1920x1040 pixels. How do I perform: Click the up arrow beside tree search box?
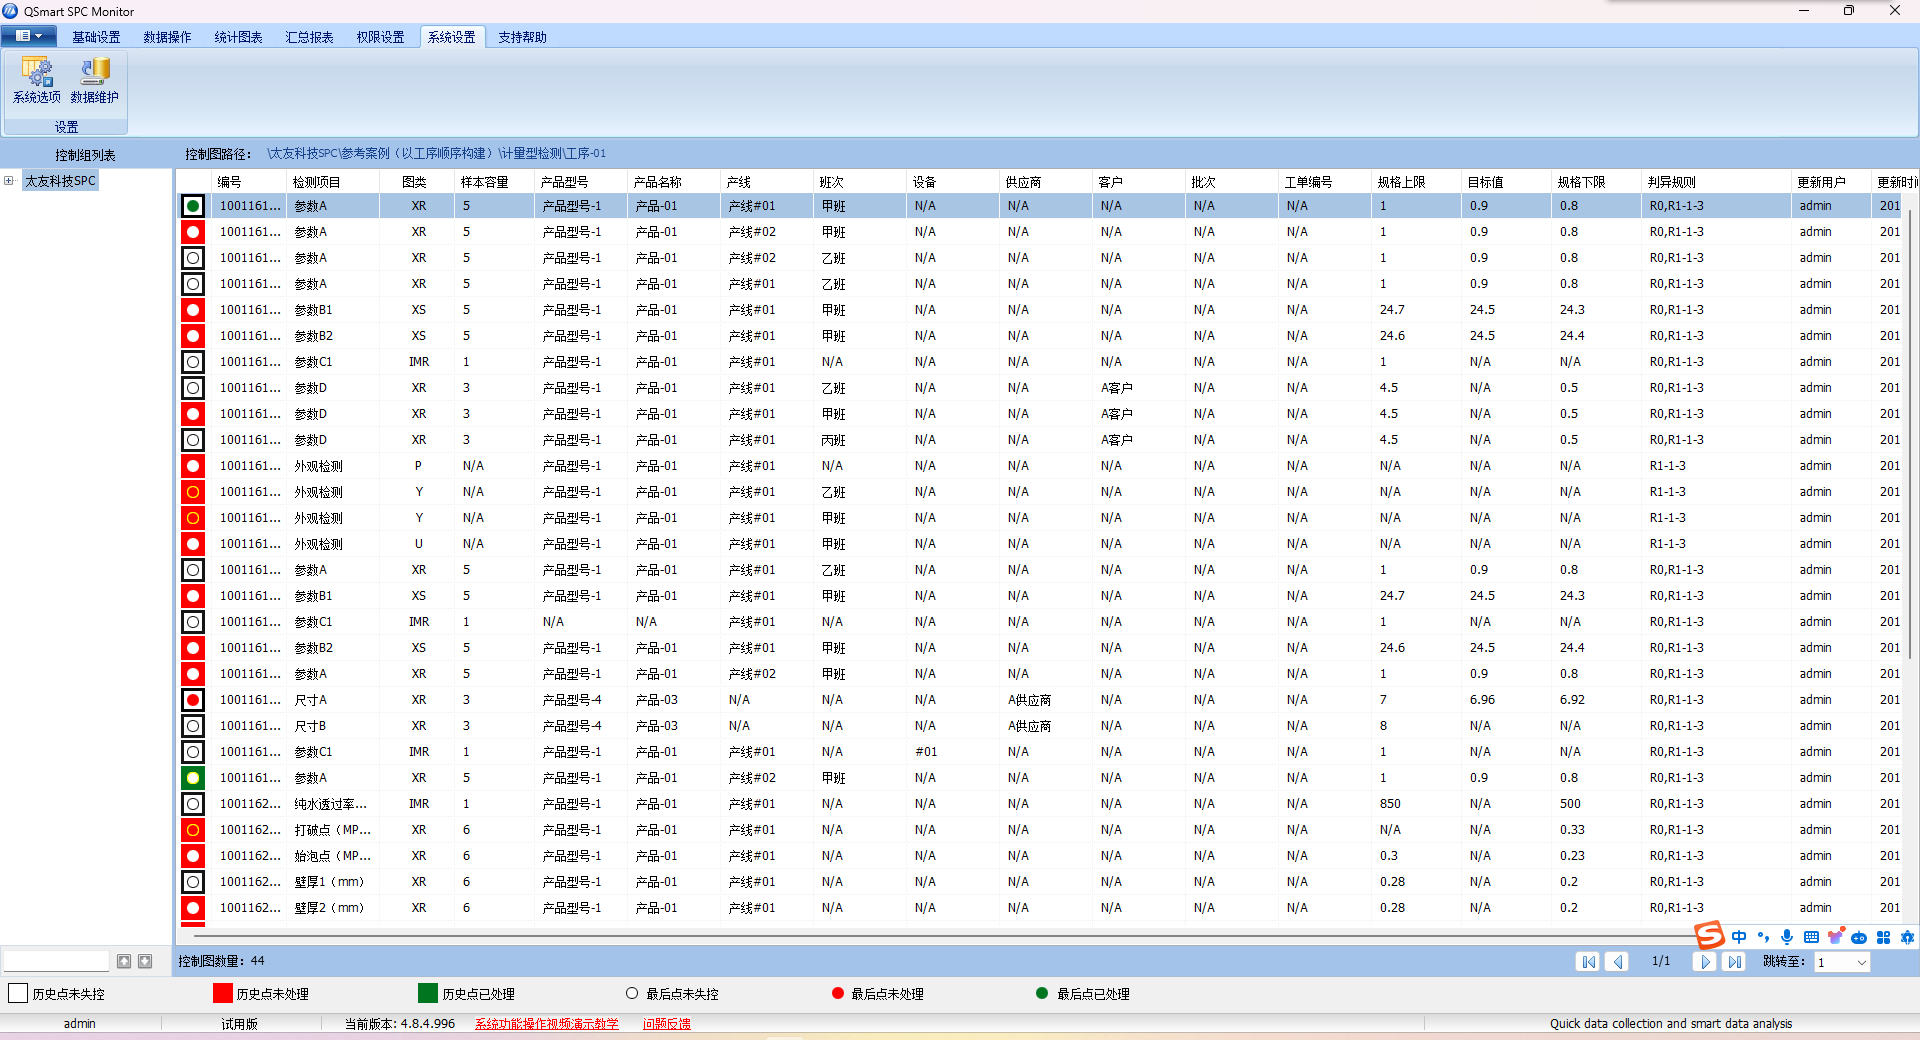click(124, 961)
